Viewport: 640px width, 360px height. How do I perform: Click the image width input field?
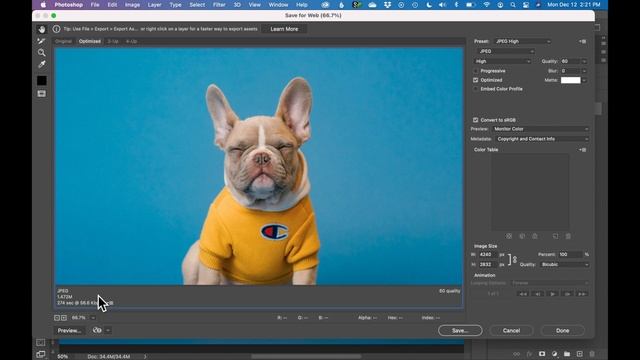tap(488, 254)
